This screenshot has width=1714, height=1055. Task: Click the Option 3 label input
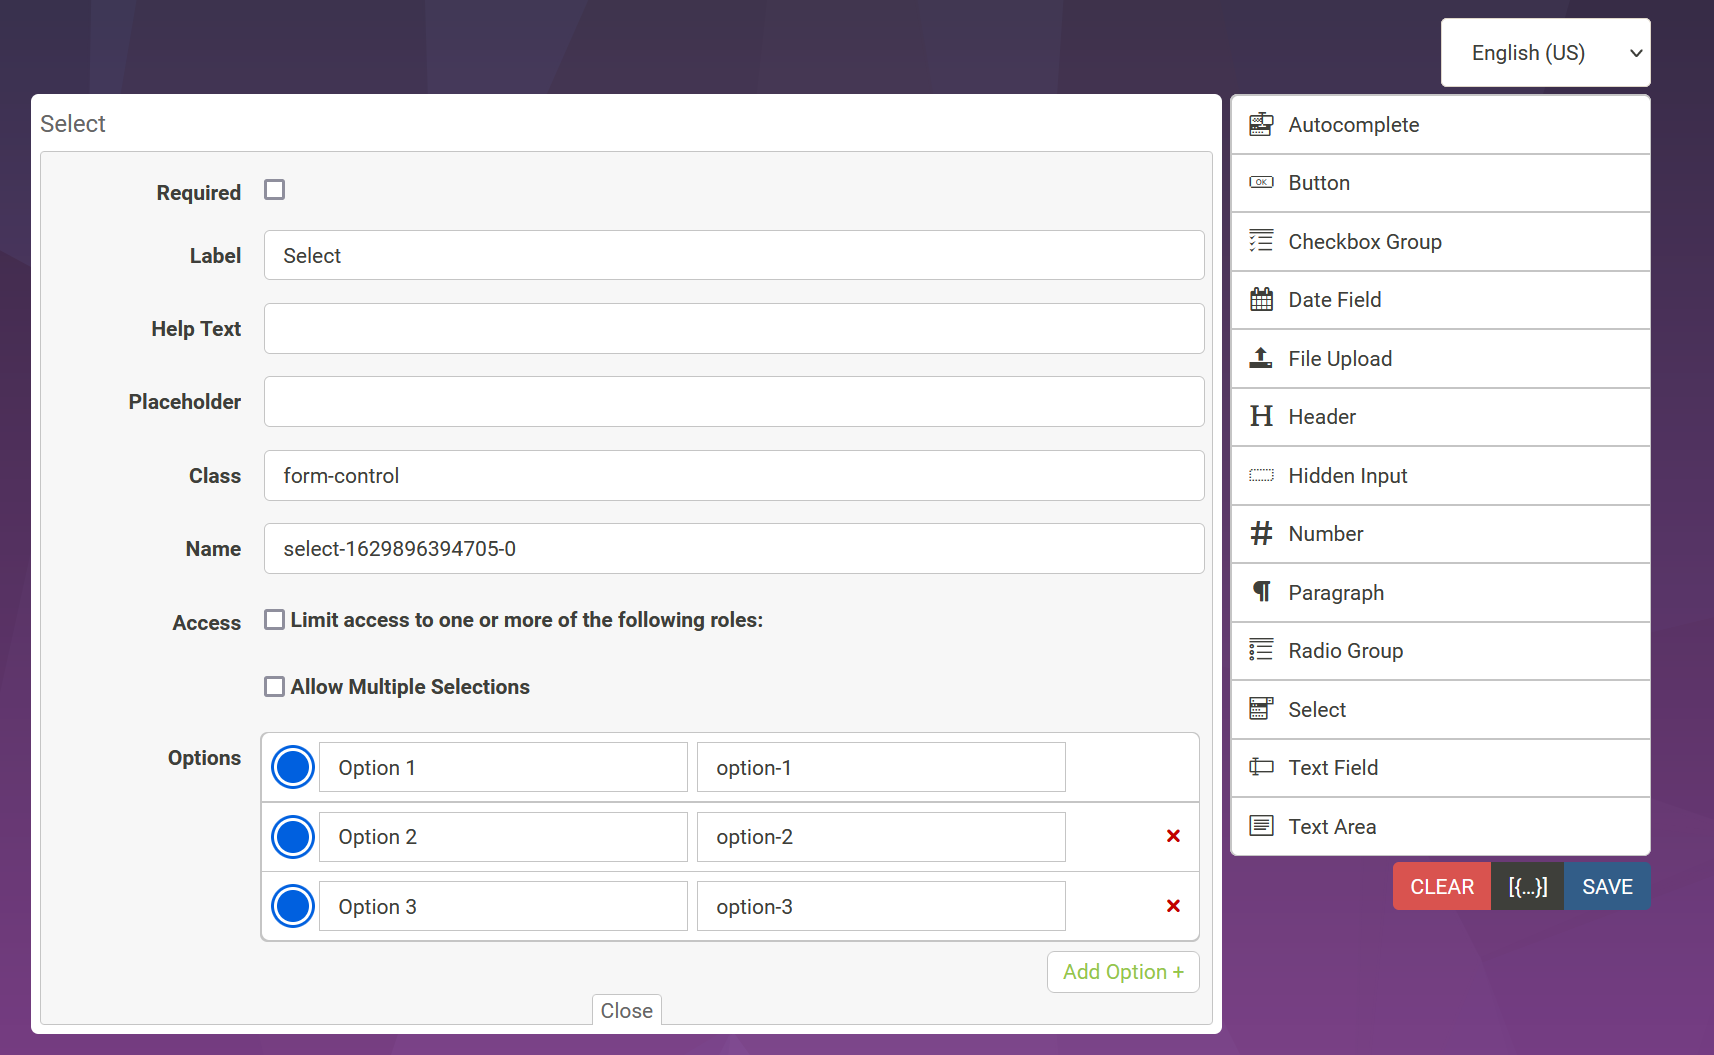coord(503,906)
